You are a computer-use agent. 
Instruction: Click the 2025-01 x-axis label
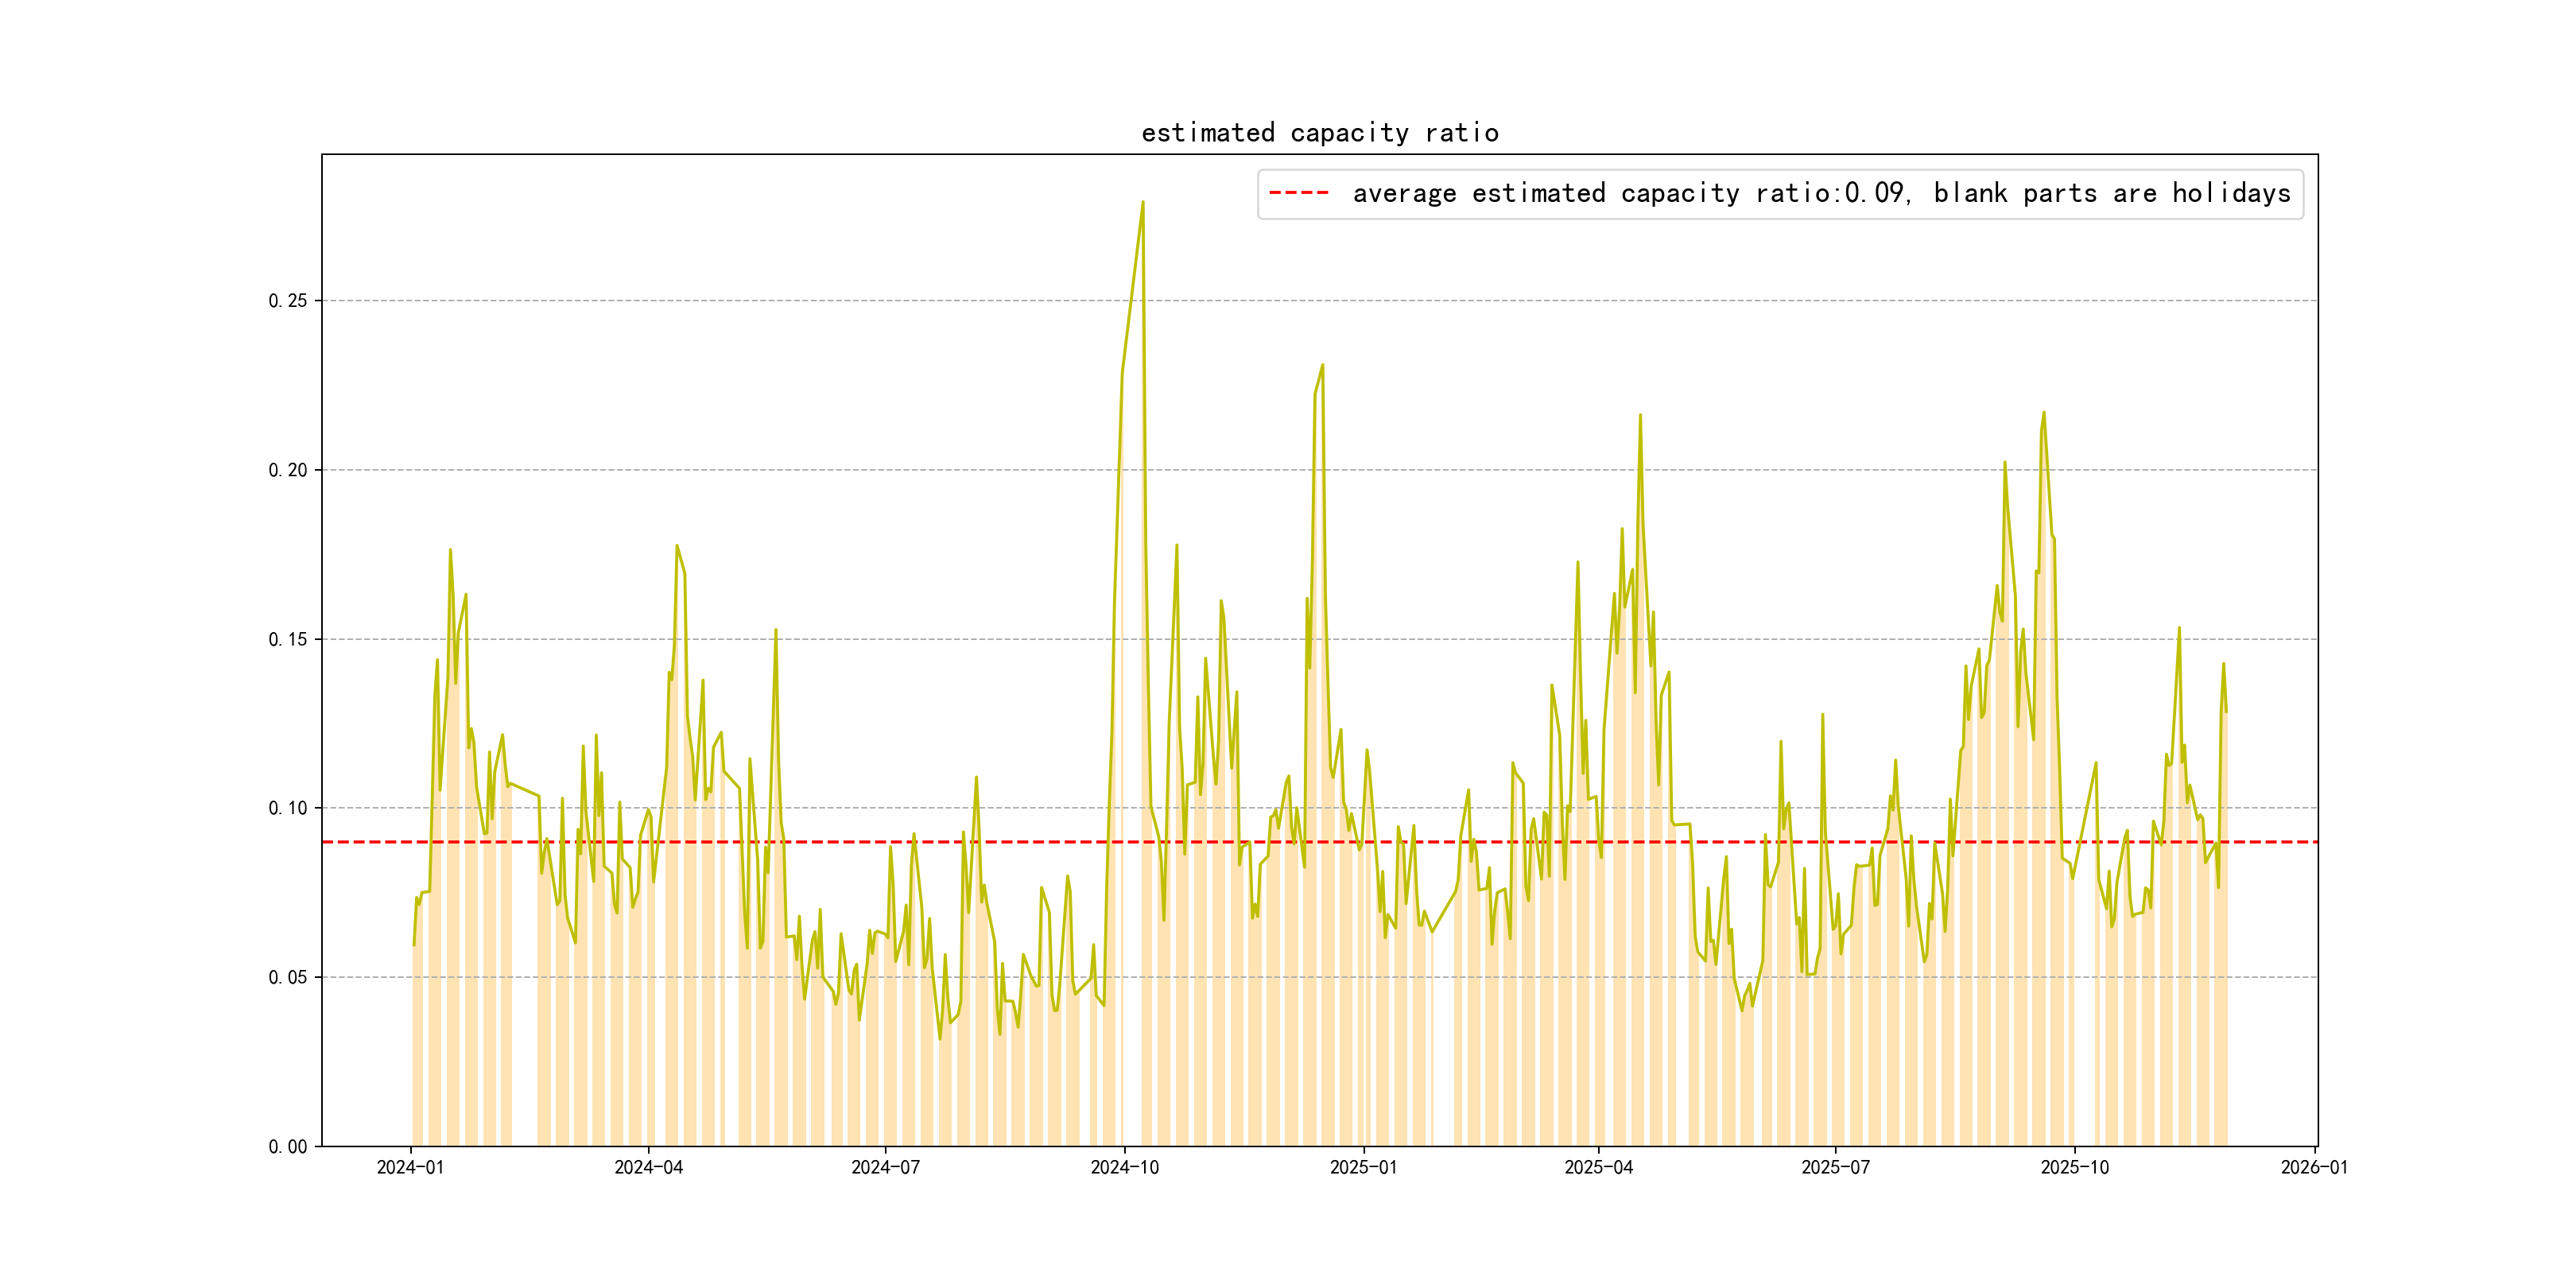pyautogui.click(x=1363, y=1167)
